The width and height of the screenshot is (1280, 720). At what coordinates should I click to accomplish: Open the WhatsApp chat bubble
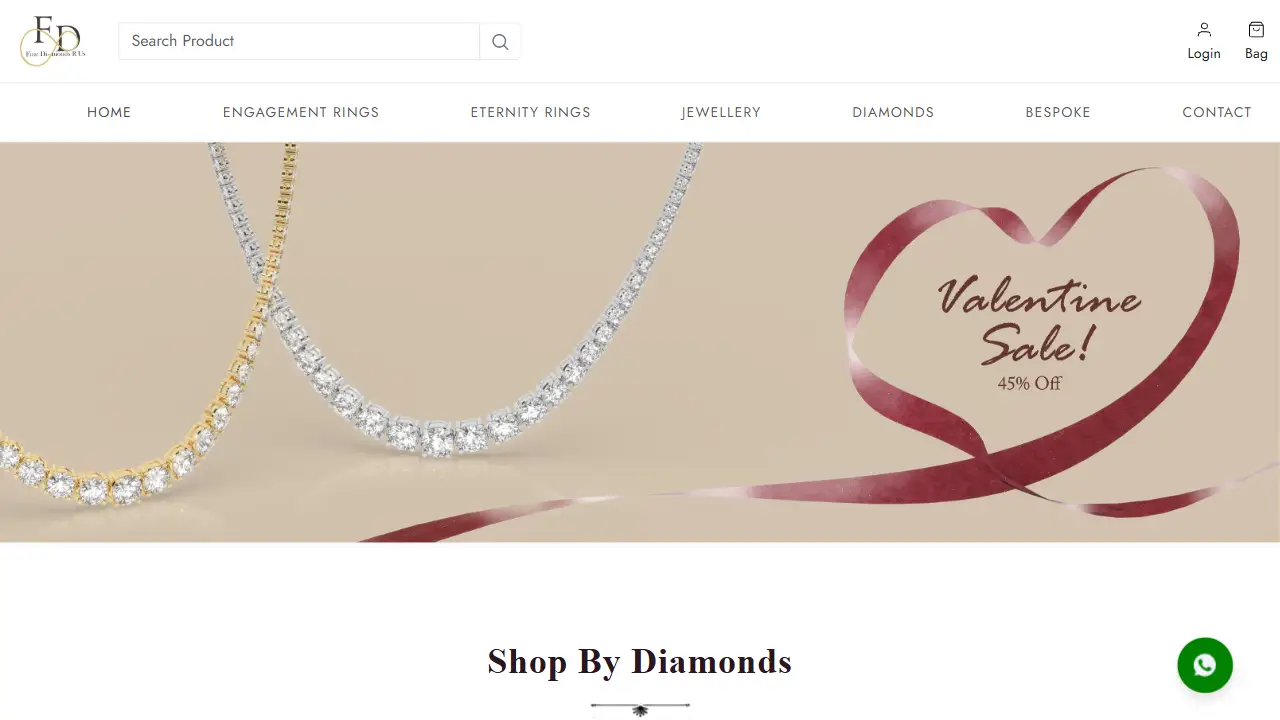coord(1205,665)
